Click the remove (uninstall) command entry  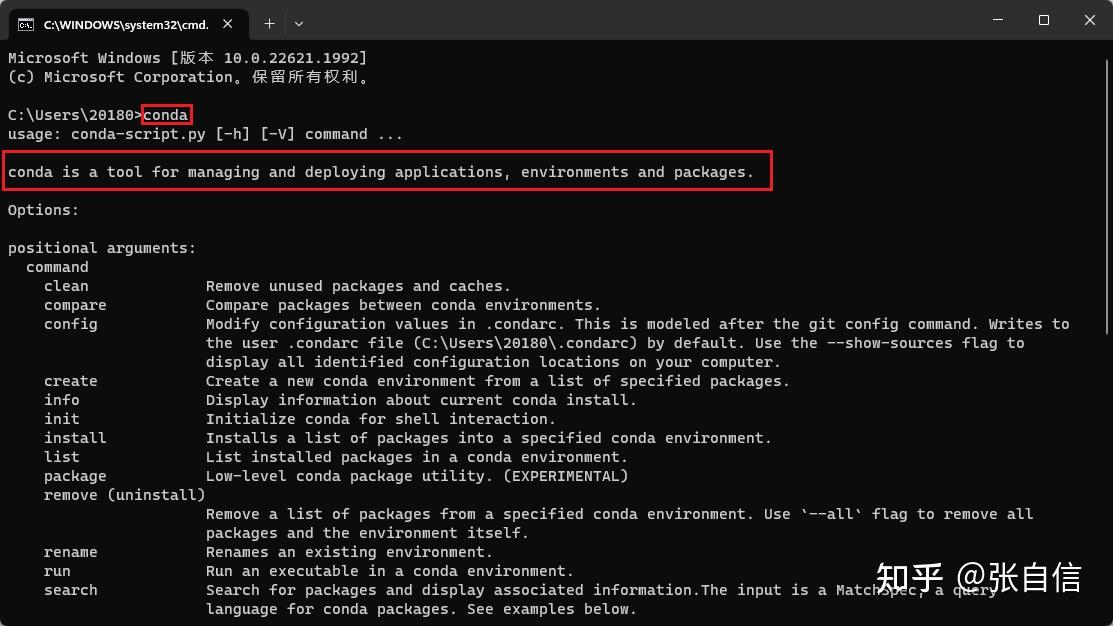coord(124,494)
